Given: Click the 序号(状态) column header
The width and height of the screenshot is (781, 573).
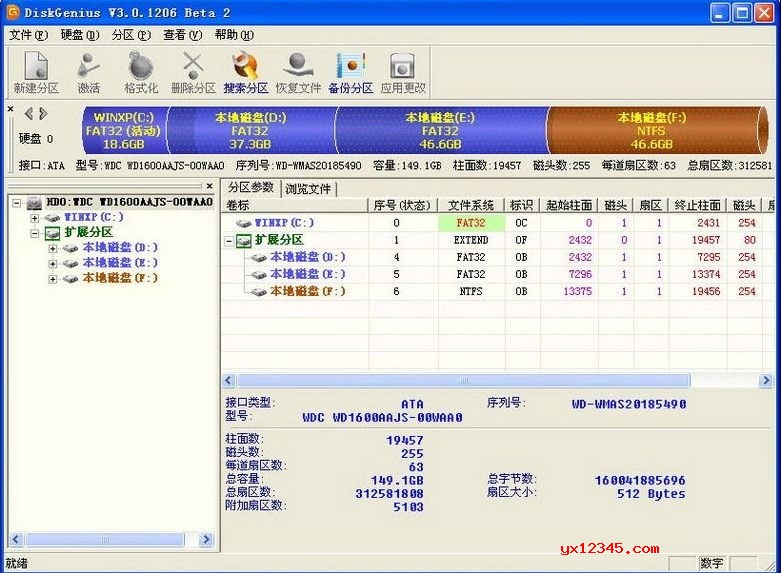Looking at the screenshot, I should pyautogui.click(x=403, y=205).
